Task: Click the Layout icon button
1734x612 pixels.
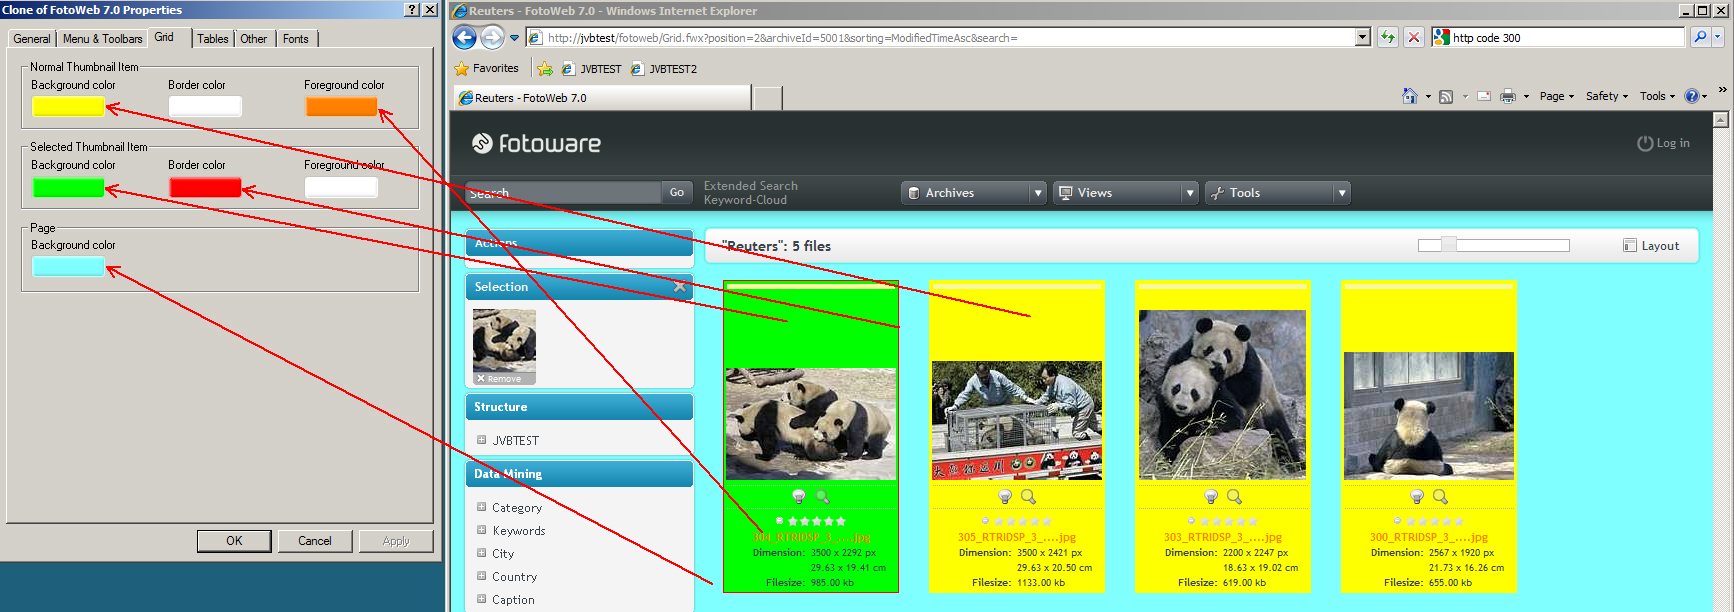Action: pos(1630,246)
